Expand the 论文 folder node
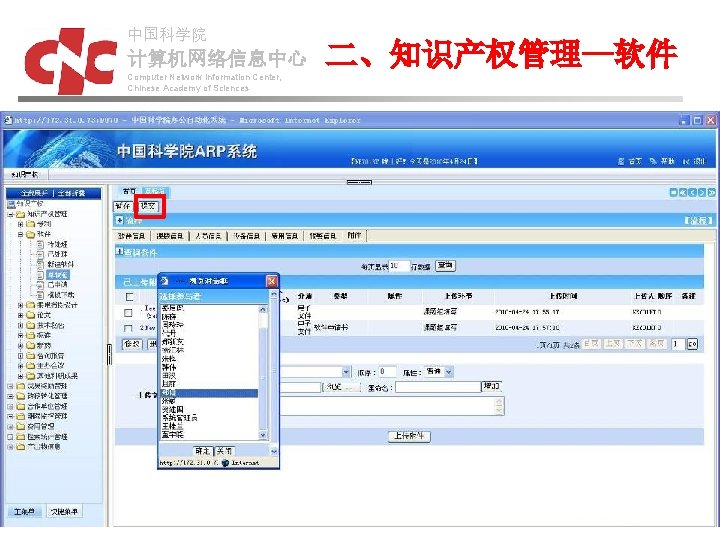Viewport: 720px width, 540px height. (x=21, y=315)
